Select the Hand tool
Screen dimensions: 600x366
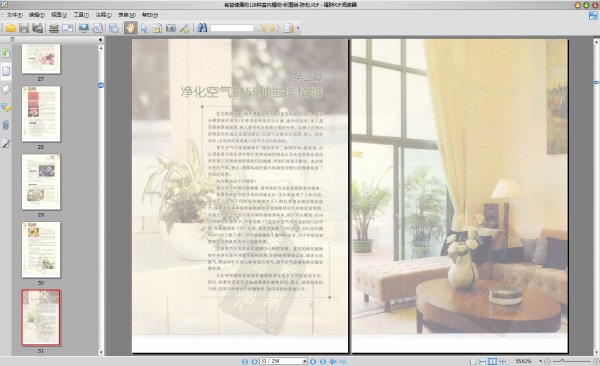(x=130, y=28)
